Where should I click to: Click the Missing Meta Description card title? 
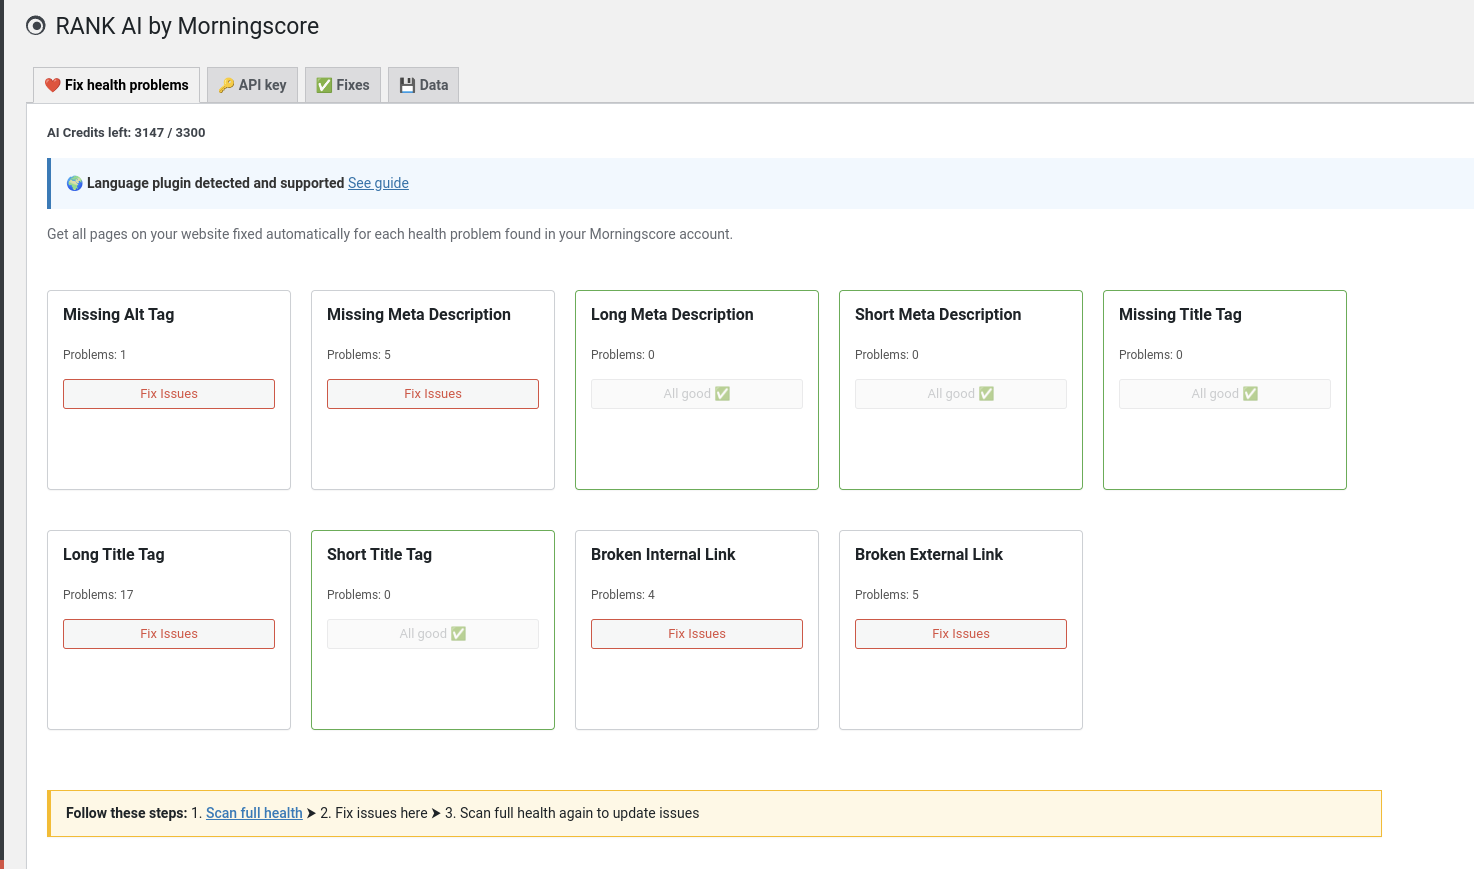(x=419, y=314)
